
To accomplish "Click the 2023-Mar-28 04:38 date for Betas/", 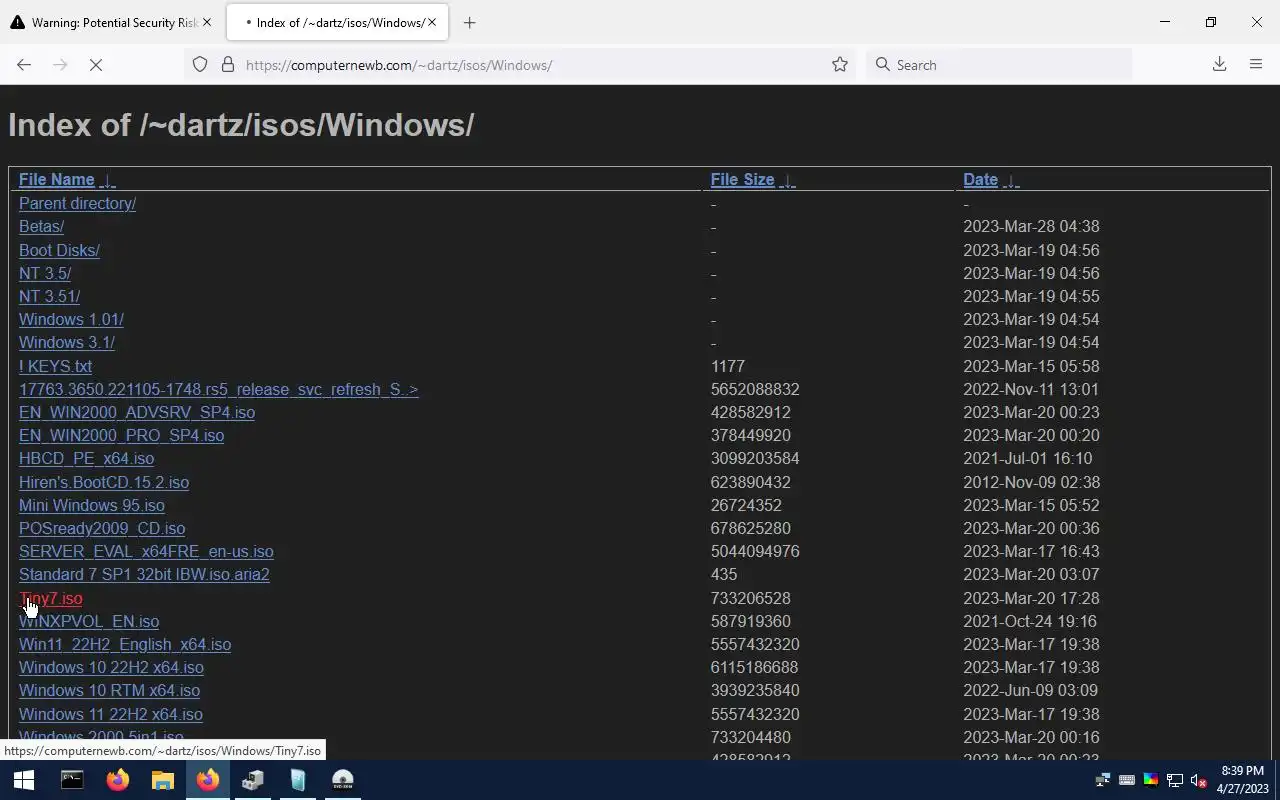I will tap(1031, 227).
